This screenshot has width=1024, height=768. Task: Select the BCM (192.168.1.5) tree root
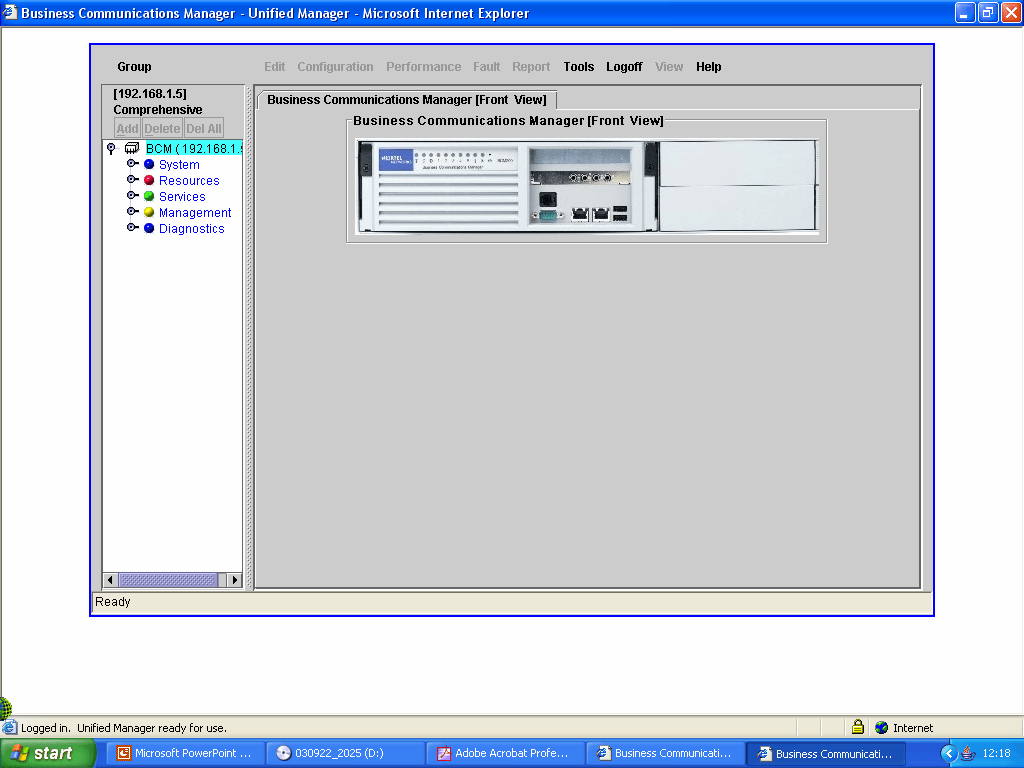[x=193, y=148]
